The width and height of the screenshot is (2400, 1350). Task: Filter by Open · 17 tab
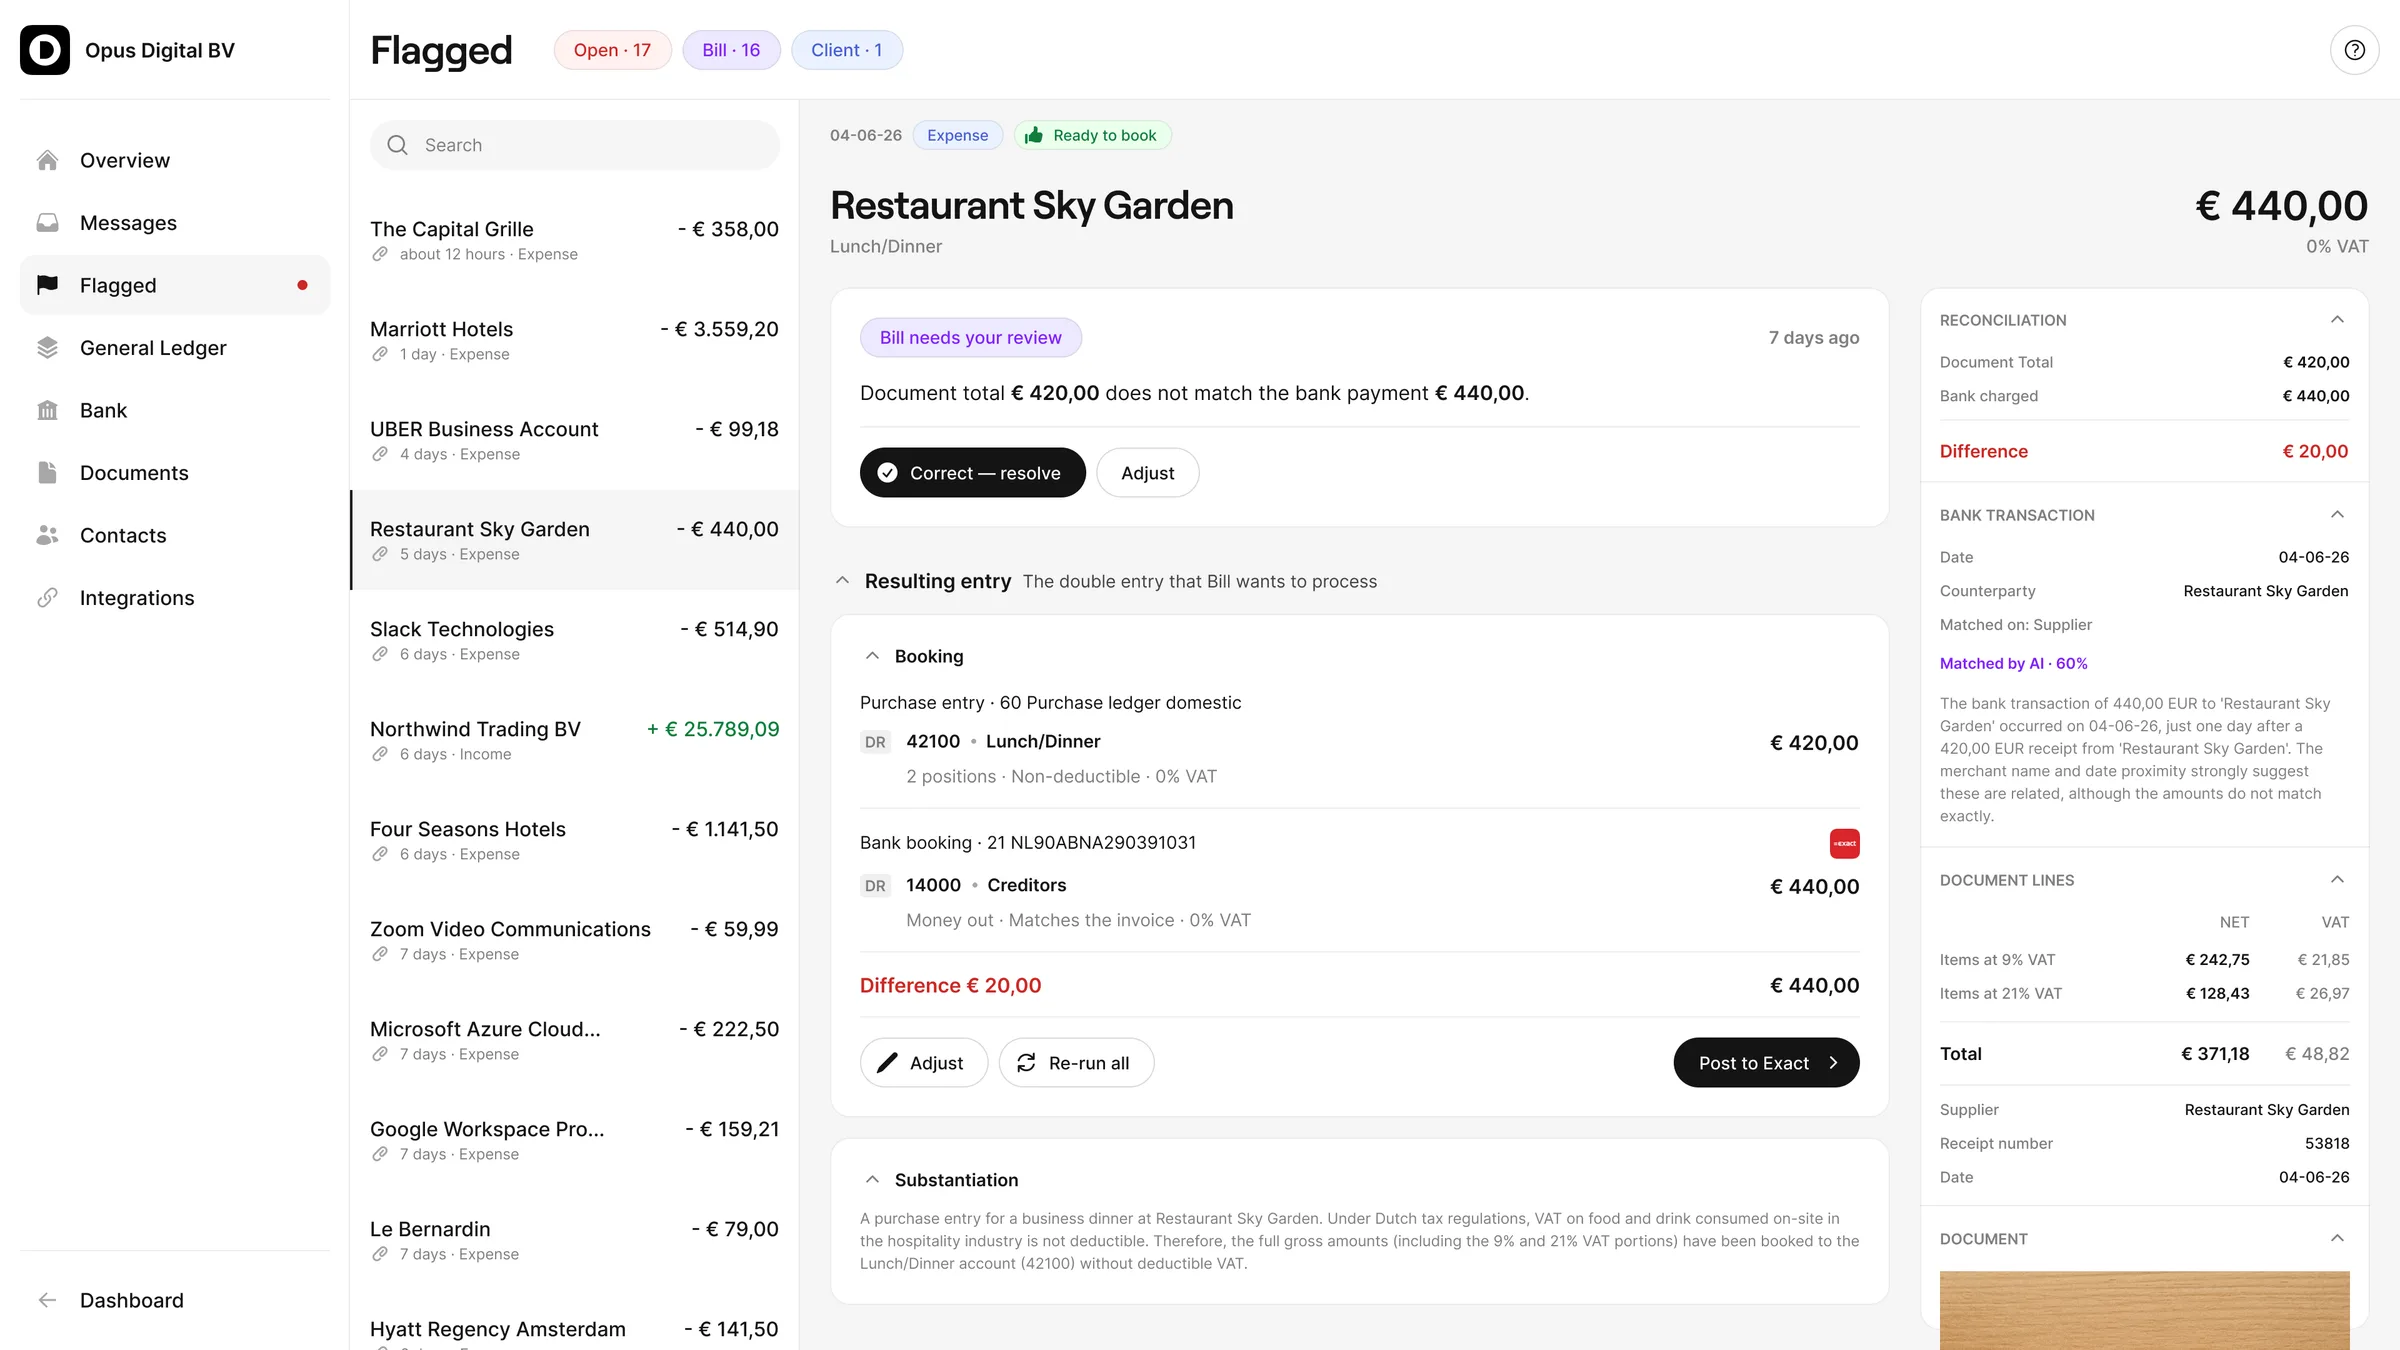[612, 50]
